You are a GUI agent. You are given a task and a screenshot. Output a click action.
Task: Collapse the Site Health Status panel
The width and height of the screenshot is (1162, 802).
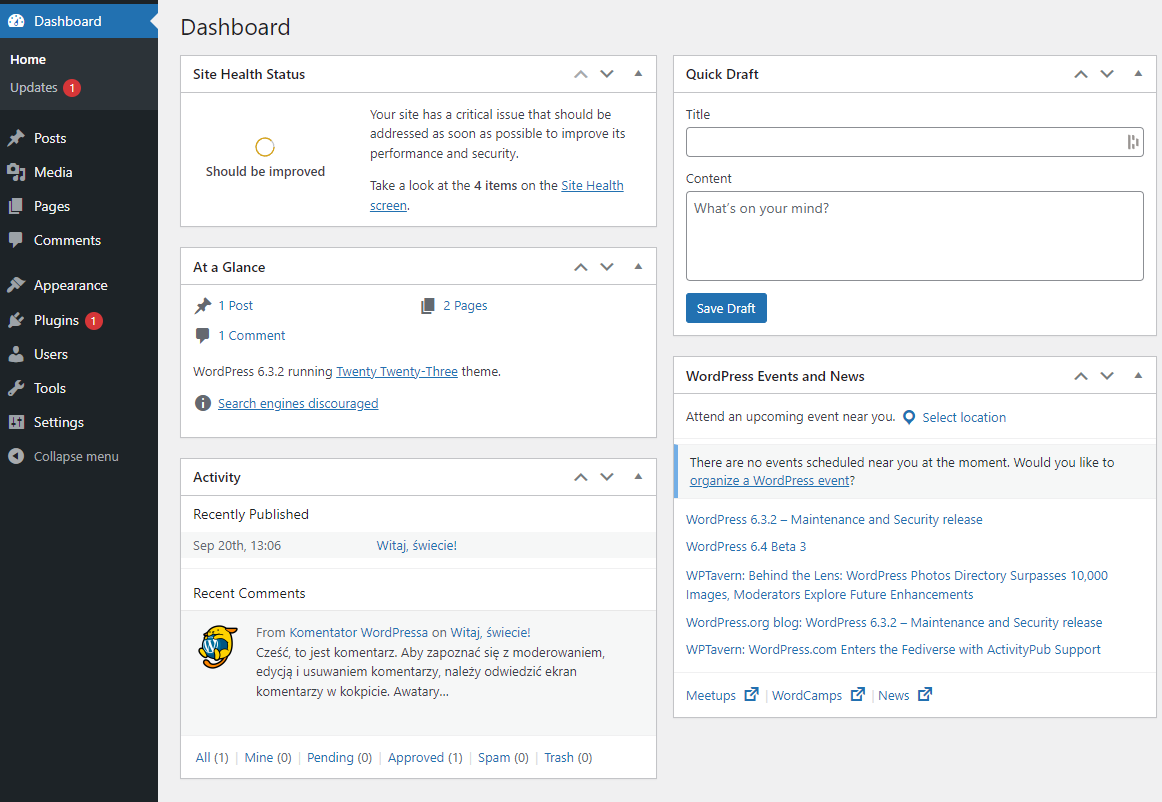tap(638, 73)
